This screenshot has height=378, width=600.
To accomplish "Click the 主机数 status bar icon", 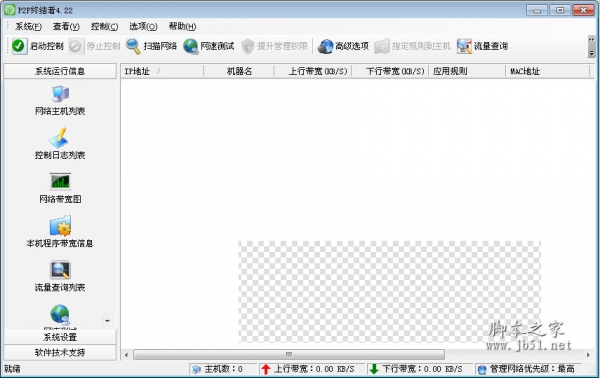I will click(197, 369).
